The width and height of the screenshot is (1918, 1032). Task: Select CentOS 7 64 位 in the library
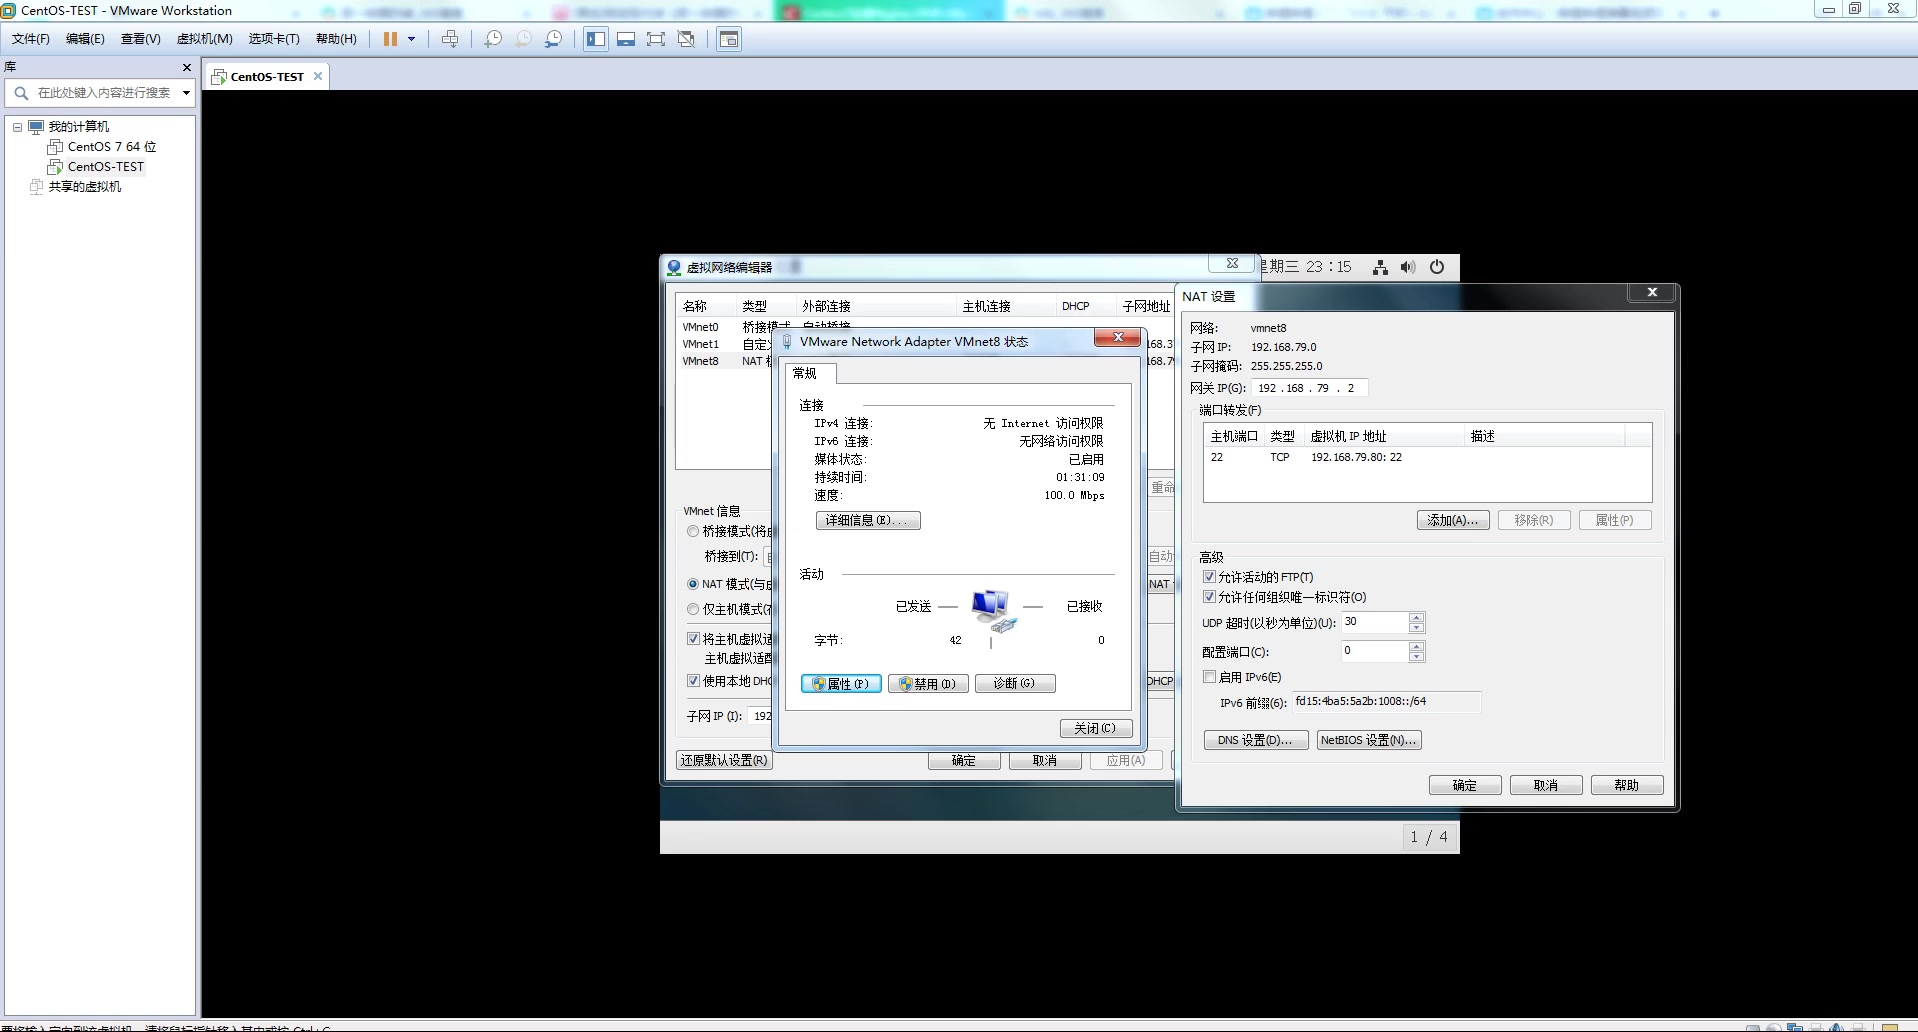(x=102, y=147)
